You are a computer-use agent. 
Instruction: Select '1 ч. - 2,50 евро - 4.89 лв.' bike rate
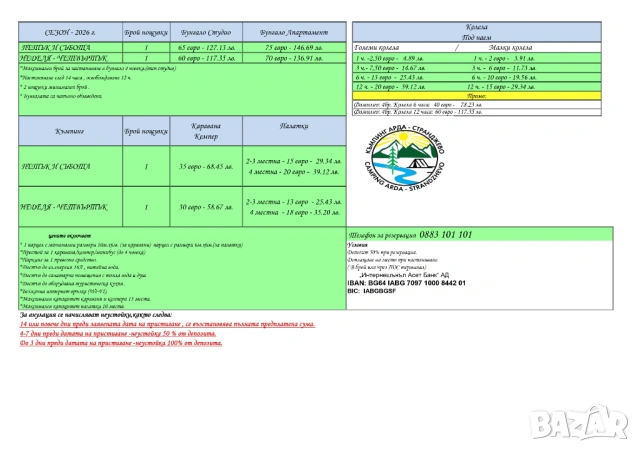(390, 58)
